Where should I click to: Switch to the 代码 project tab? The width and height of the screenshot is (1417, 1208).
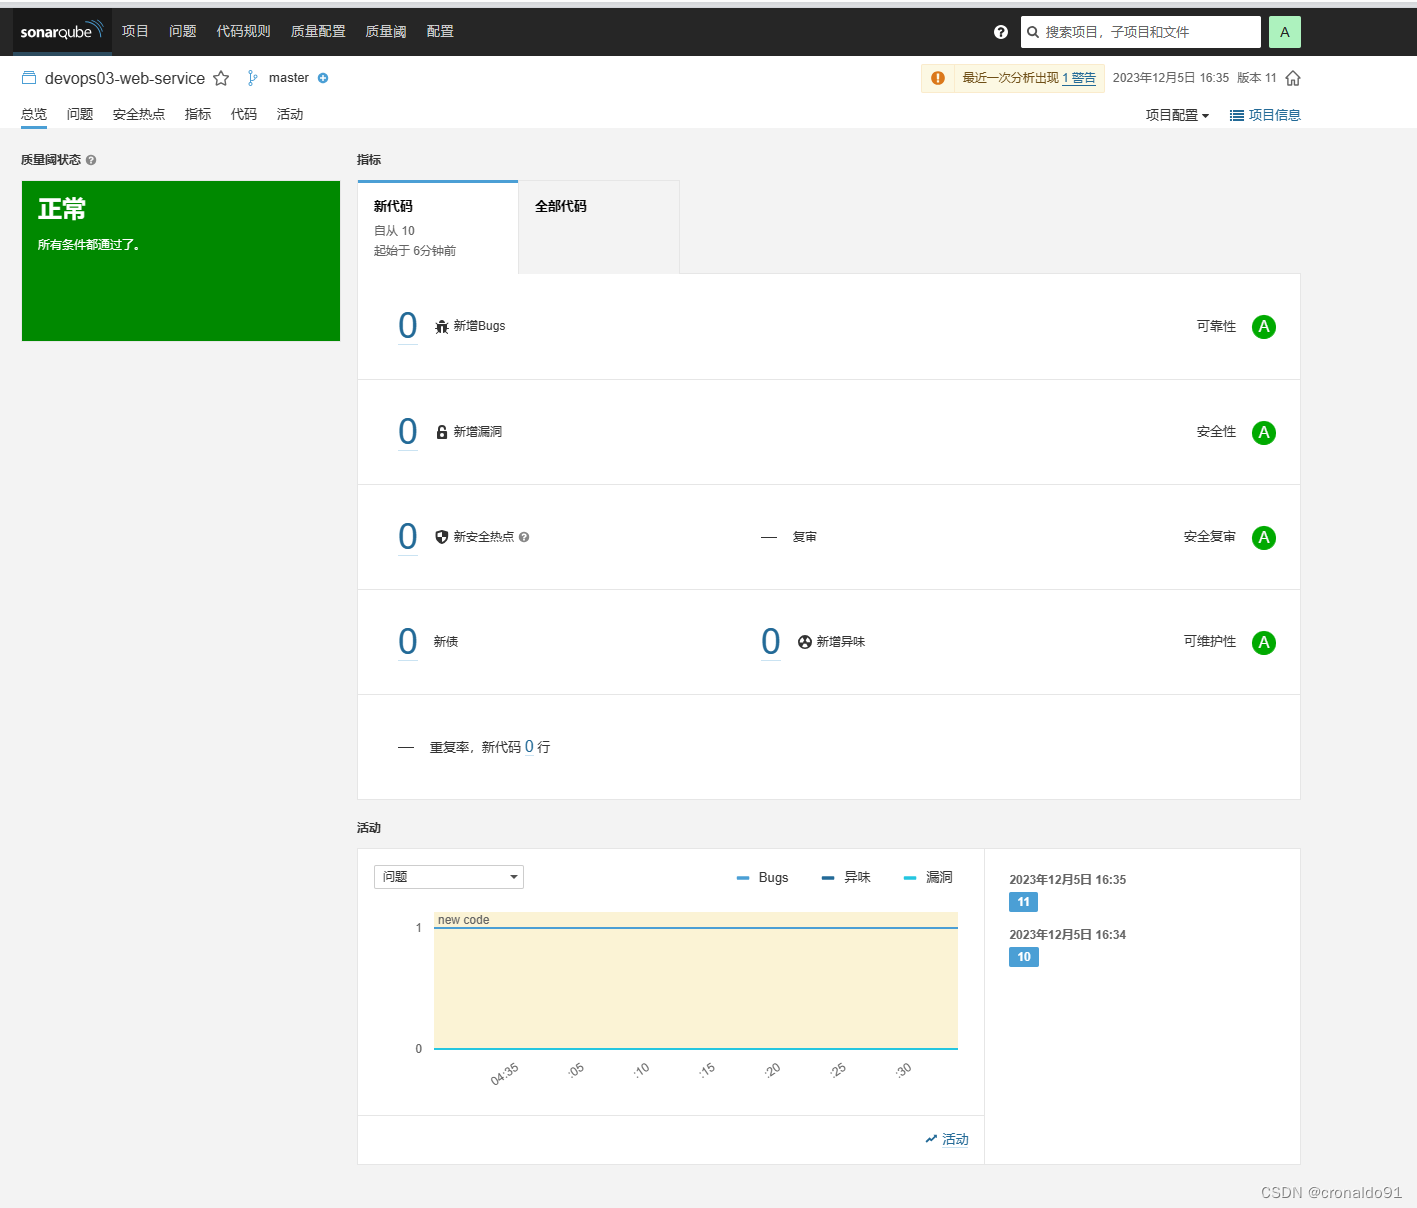(x=244, y=114)
